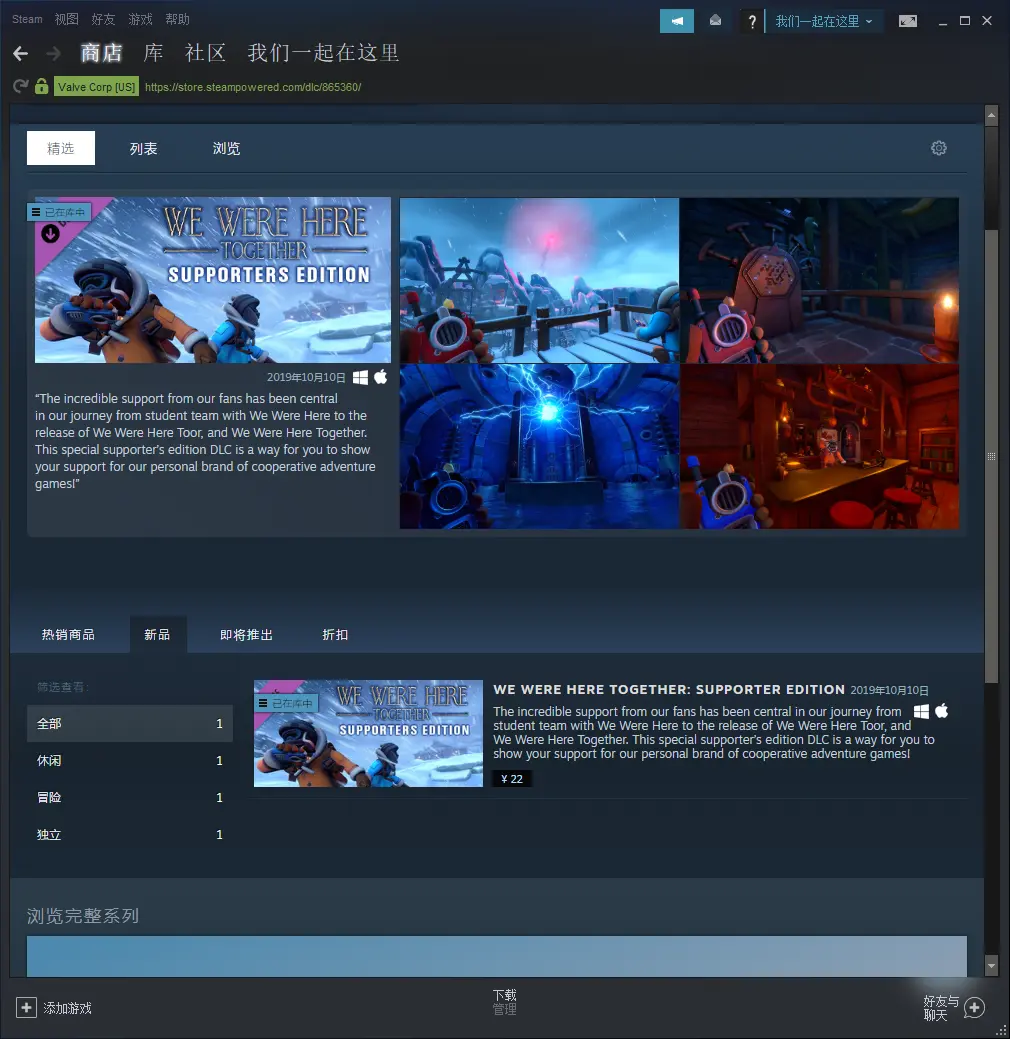The width and height of the screenshot is (1010, 1039).
Task: Click the vertical scrollbar thumb
Action: coord(991,456)
